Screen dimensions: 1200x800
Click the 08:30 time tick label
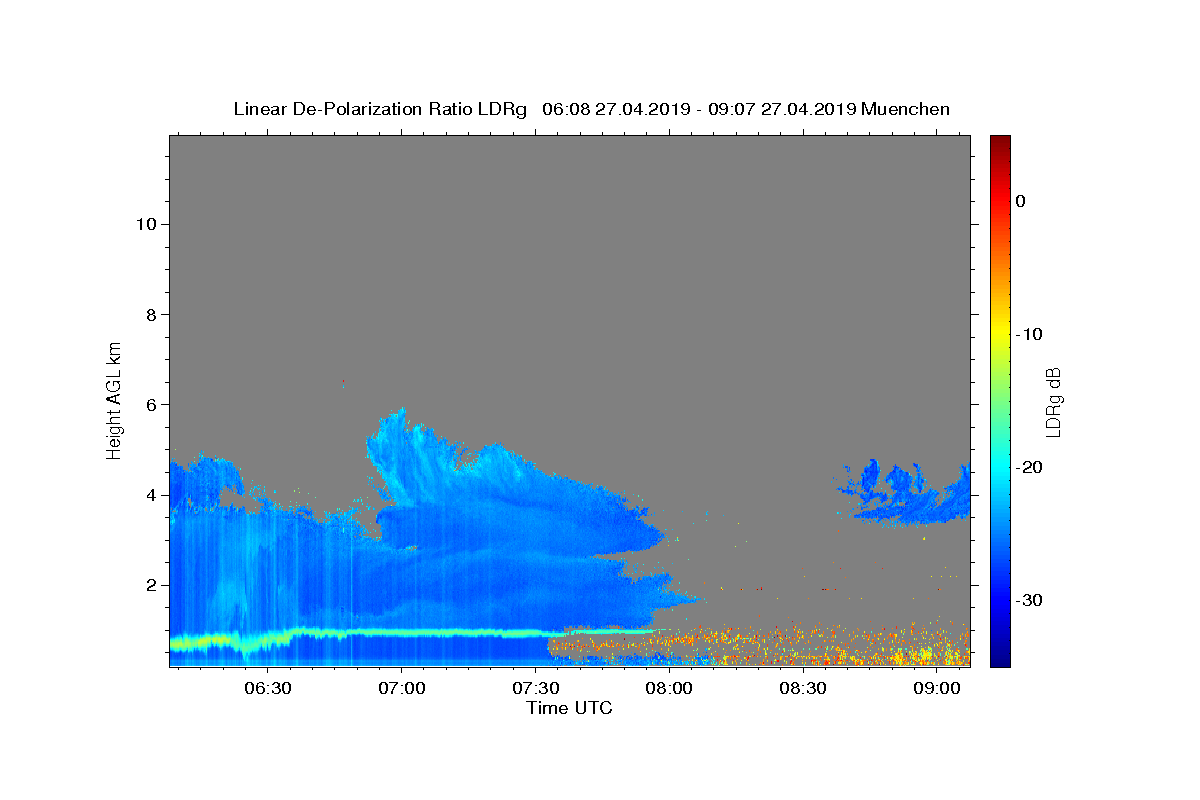pos(802,688)
